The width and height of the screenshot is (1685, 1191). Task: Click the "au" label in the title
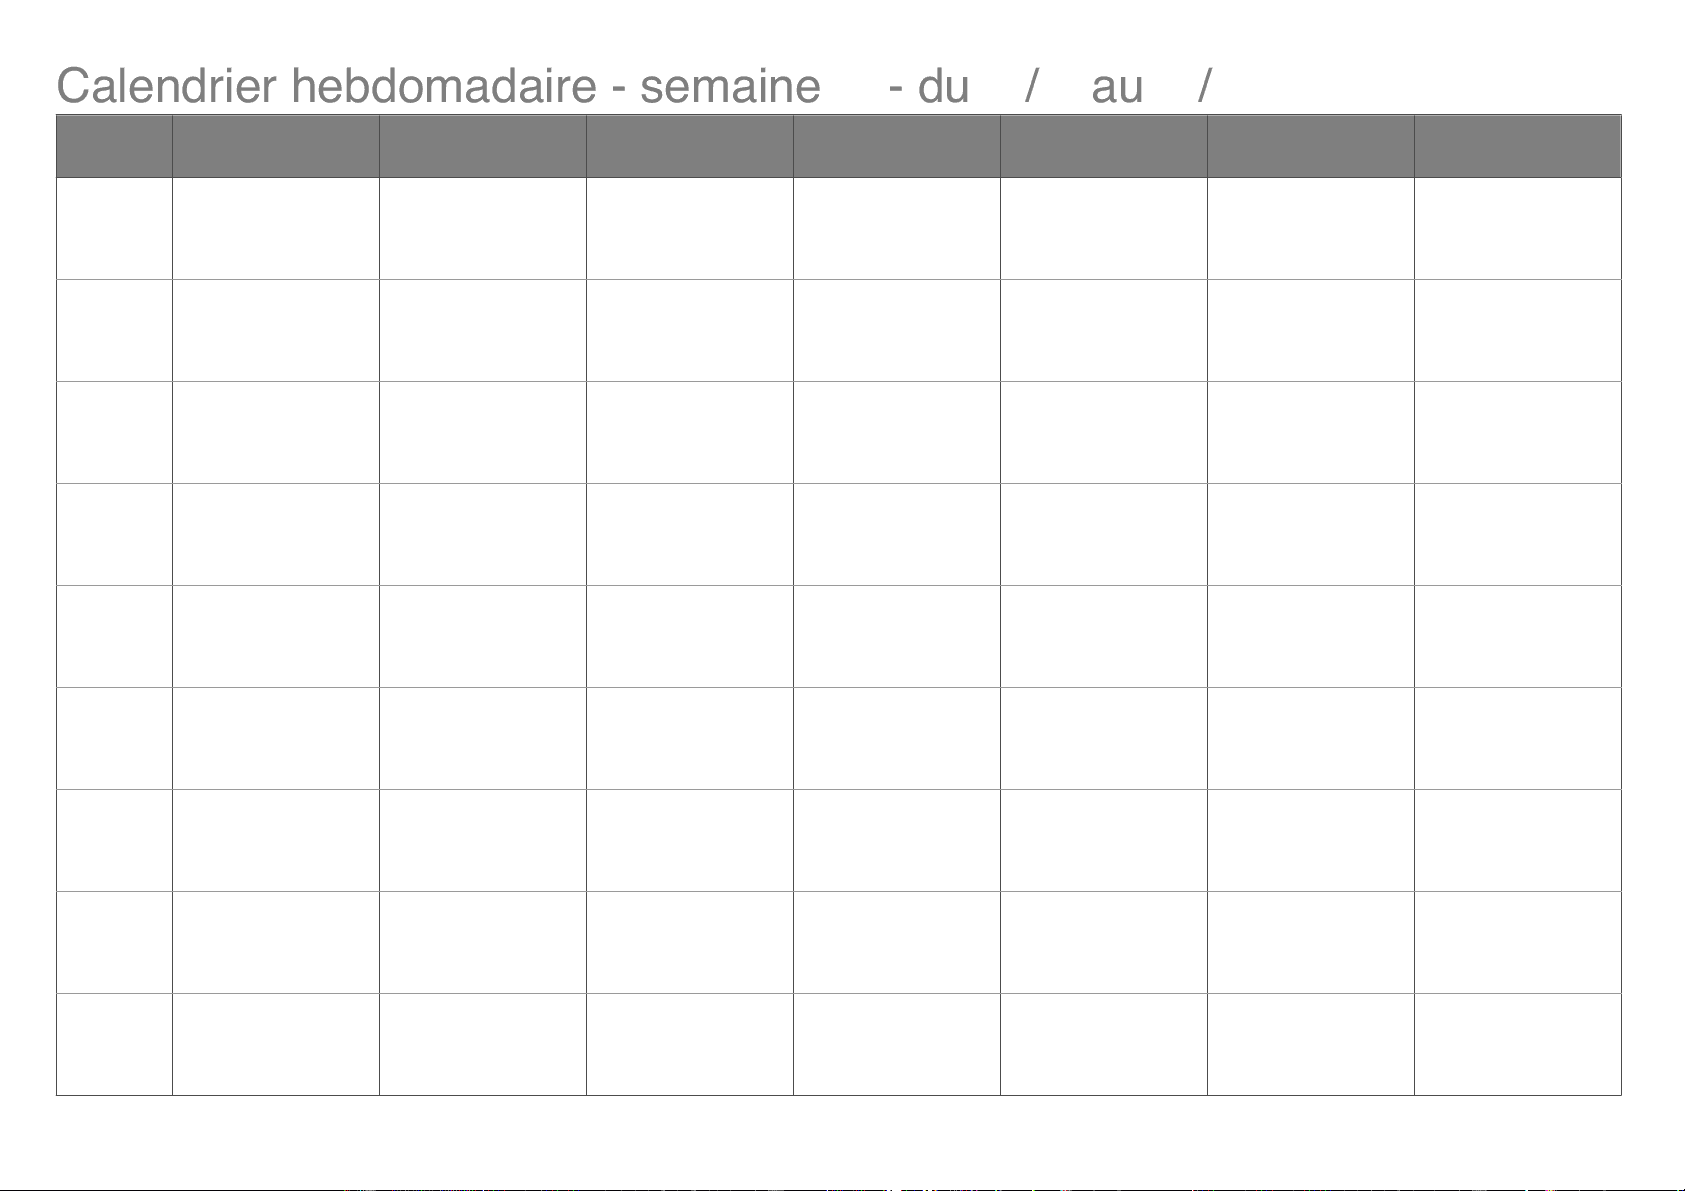(x=1117, y=86)
